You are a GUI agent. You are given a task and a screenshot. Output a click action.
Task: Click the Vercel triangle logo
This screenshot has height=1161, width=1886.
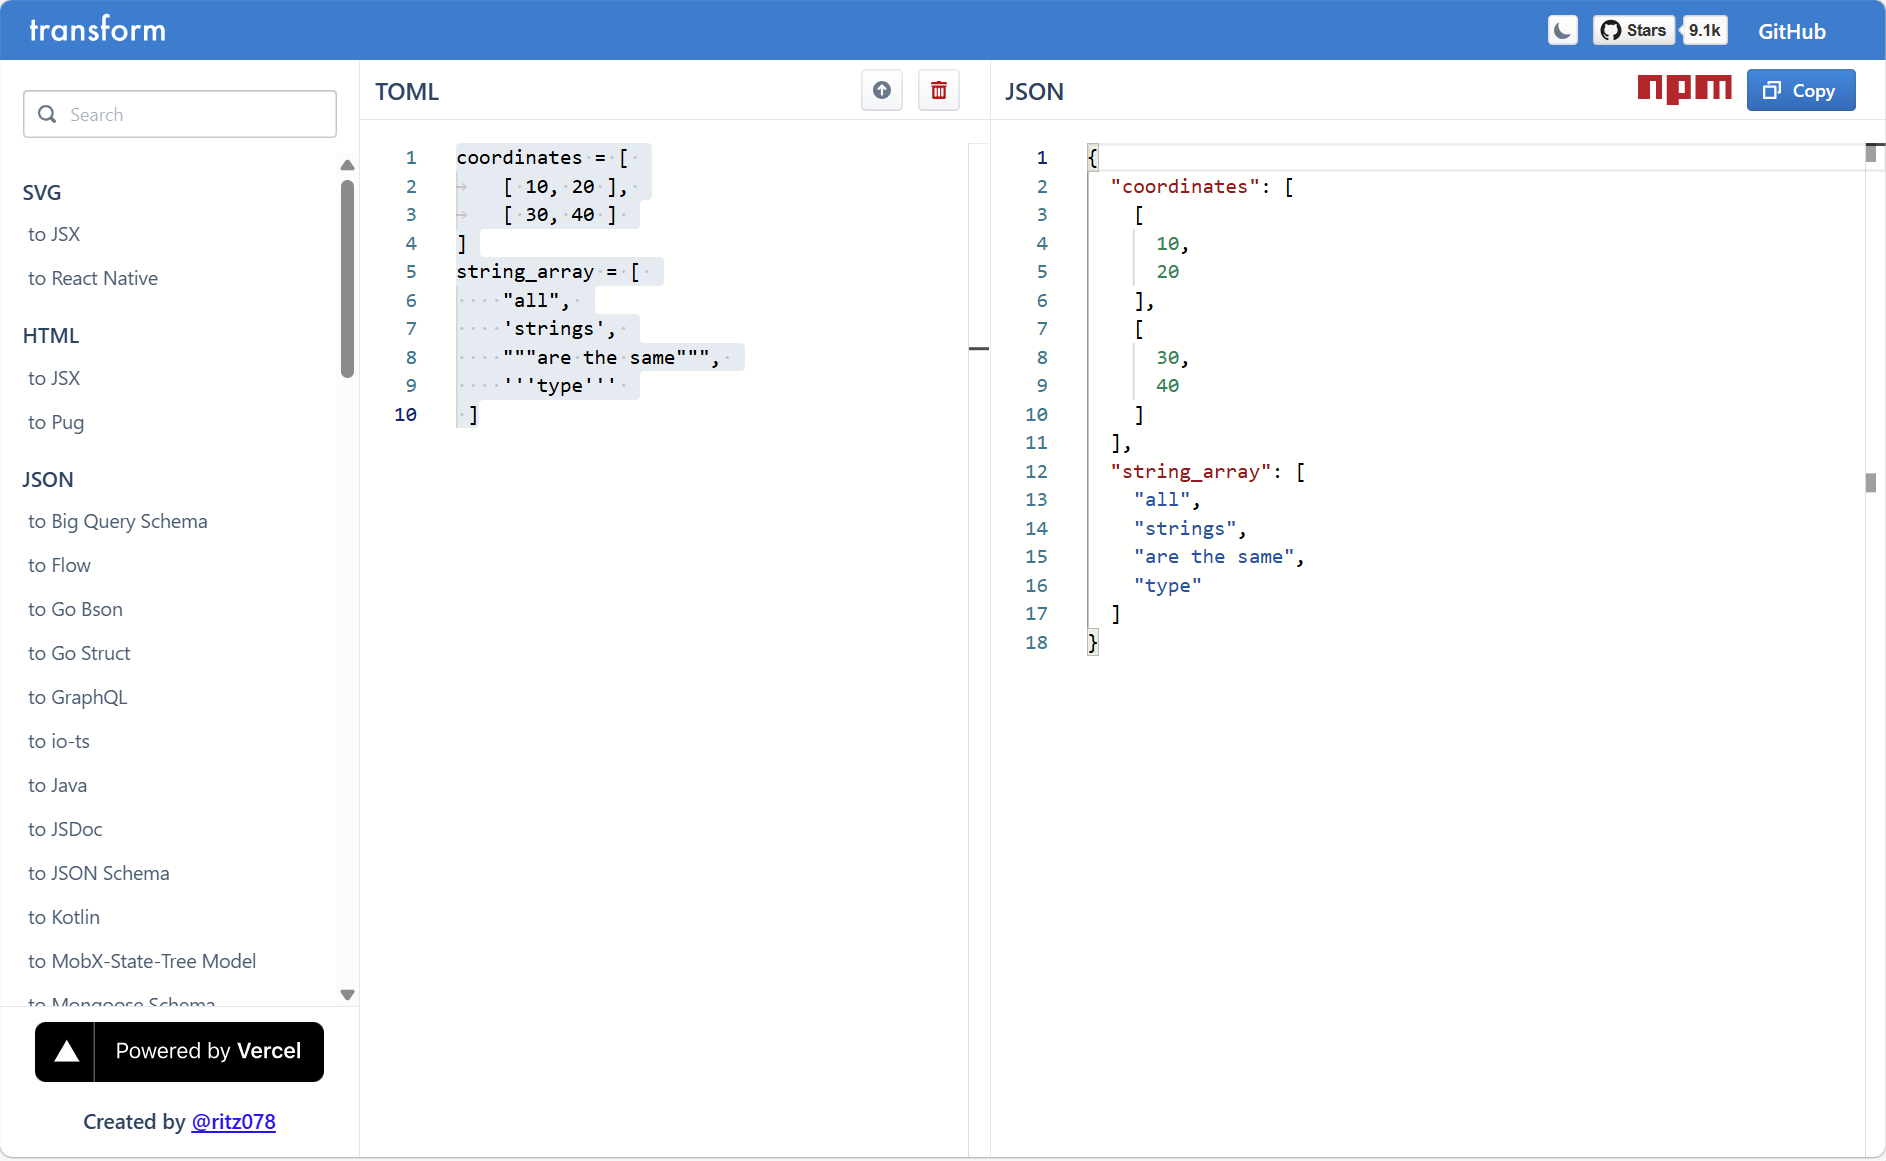pyautogui.click(x=66, y=1051)
